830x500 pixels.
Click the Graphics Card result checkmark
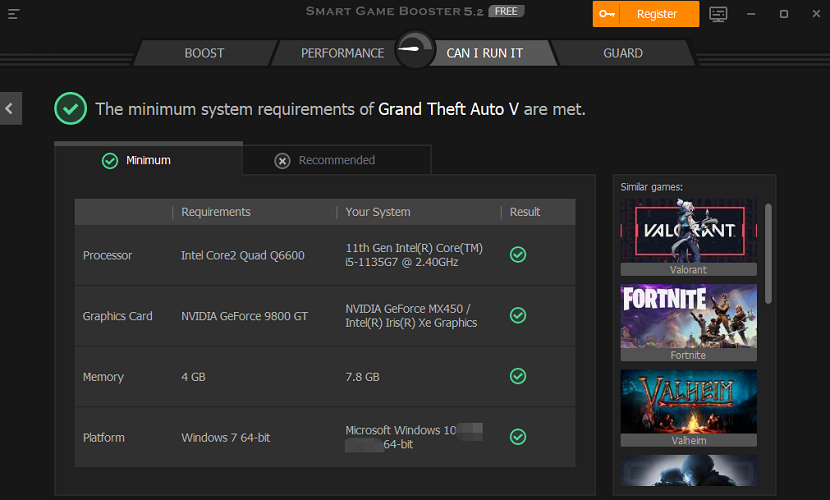[x=518, y=315]
